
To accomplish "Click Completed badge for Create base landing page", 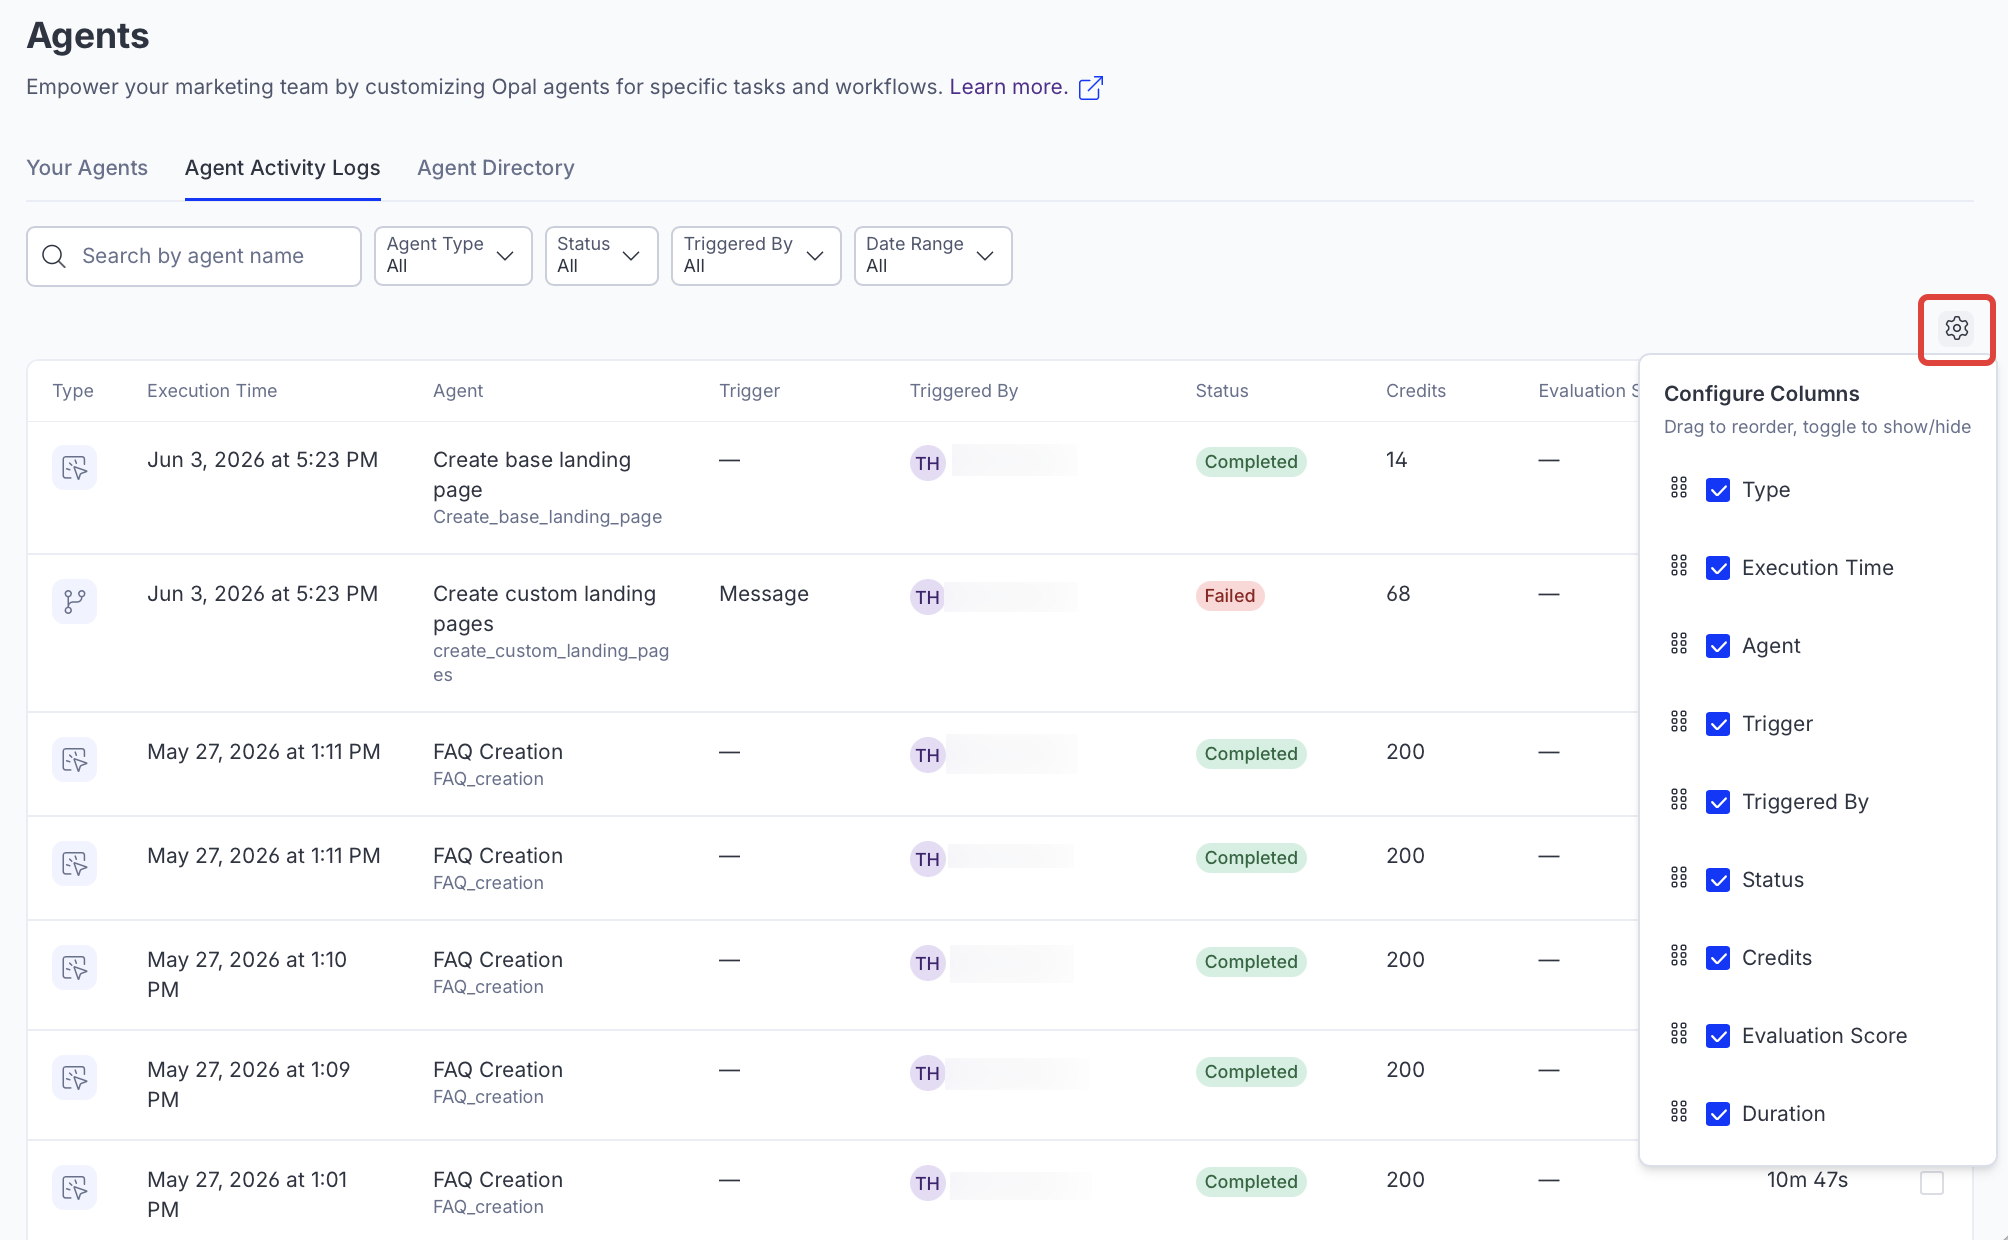I will pyautogui.click(x=1251, y=462).
